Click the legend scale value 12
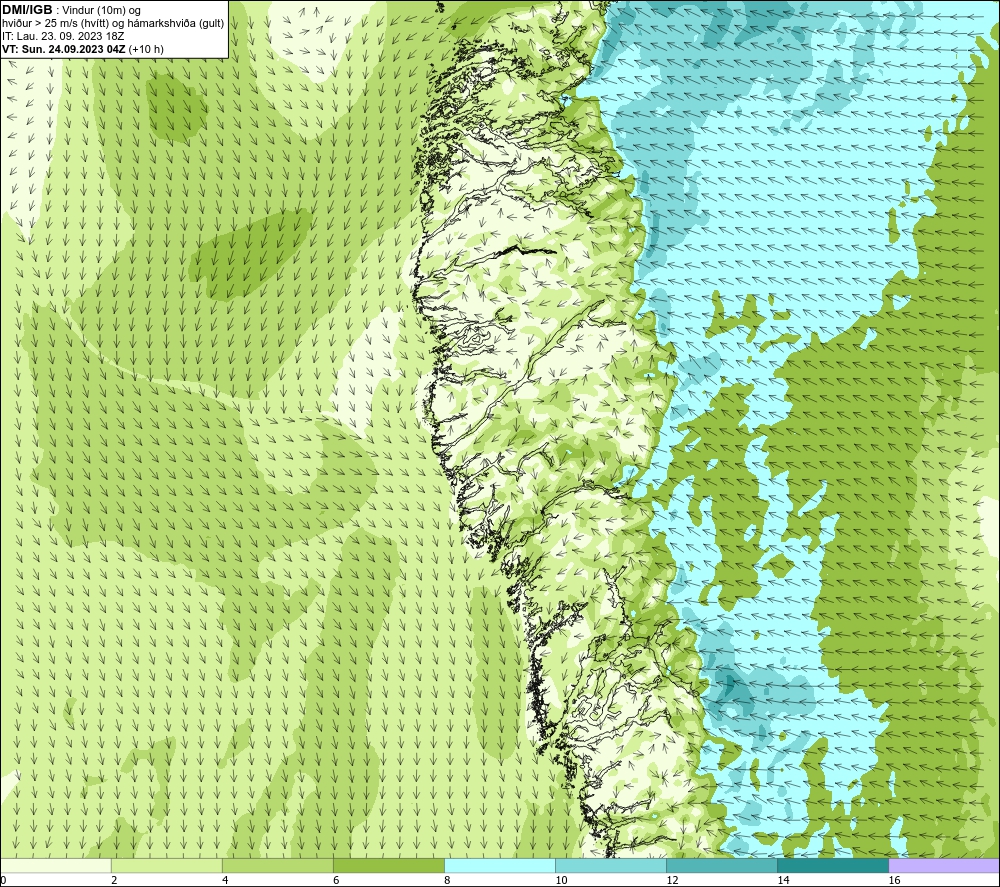1000x887 pixels. (x=672, y=881)
